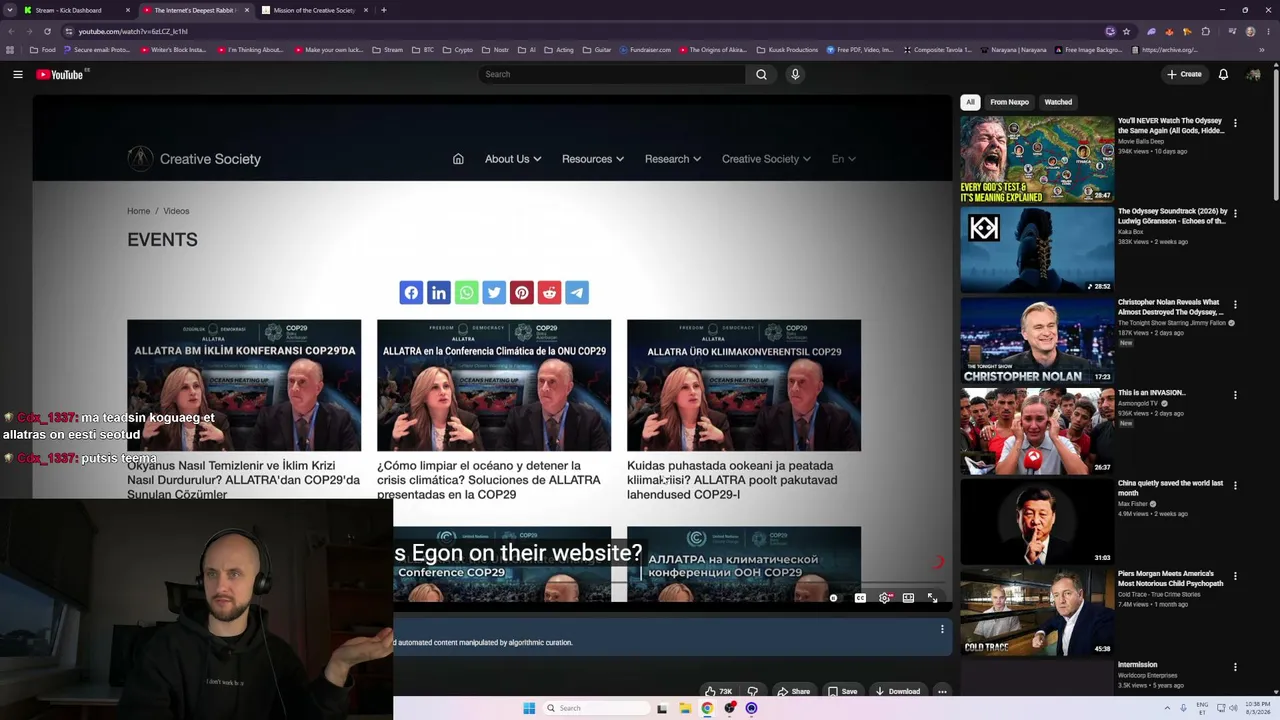Click the Download button

click(x=897, y=691)
